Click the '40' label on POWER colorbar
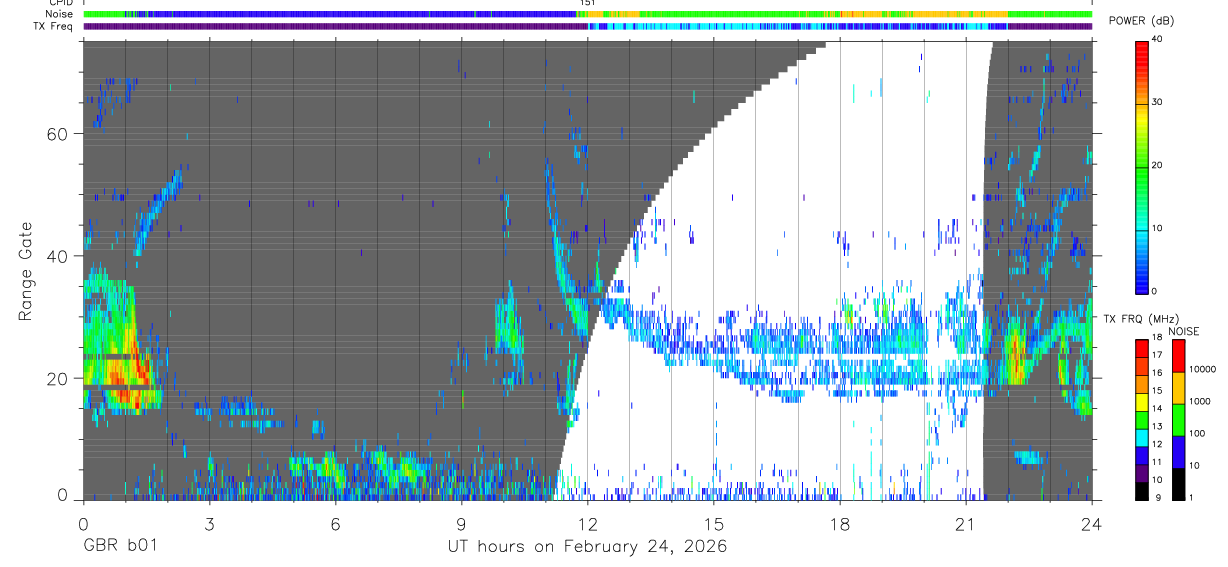 point(1157,39)
